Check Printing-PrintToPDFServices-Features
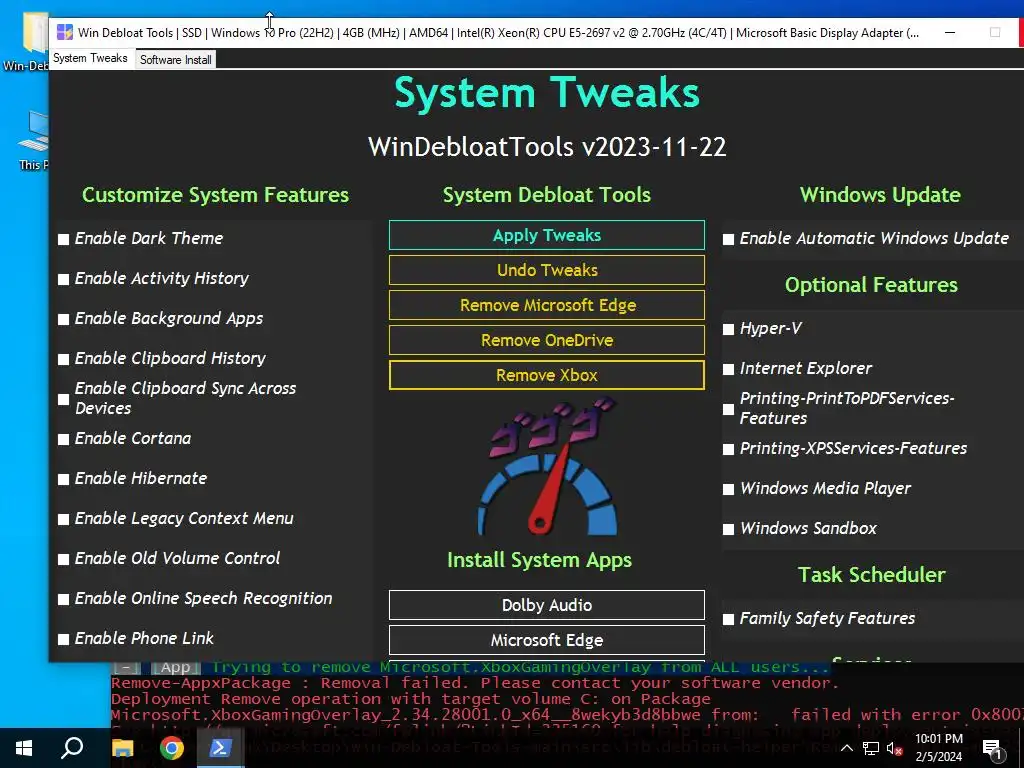 tap(728, 409)
